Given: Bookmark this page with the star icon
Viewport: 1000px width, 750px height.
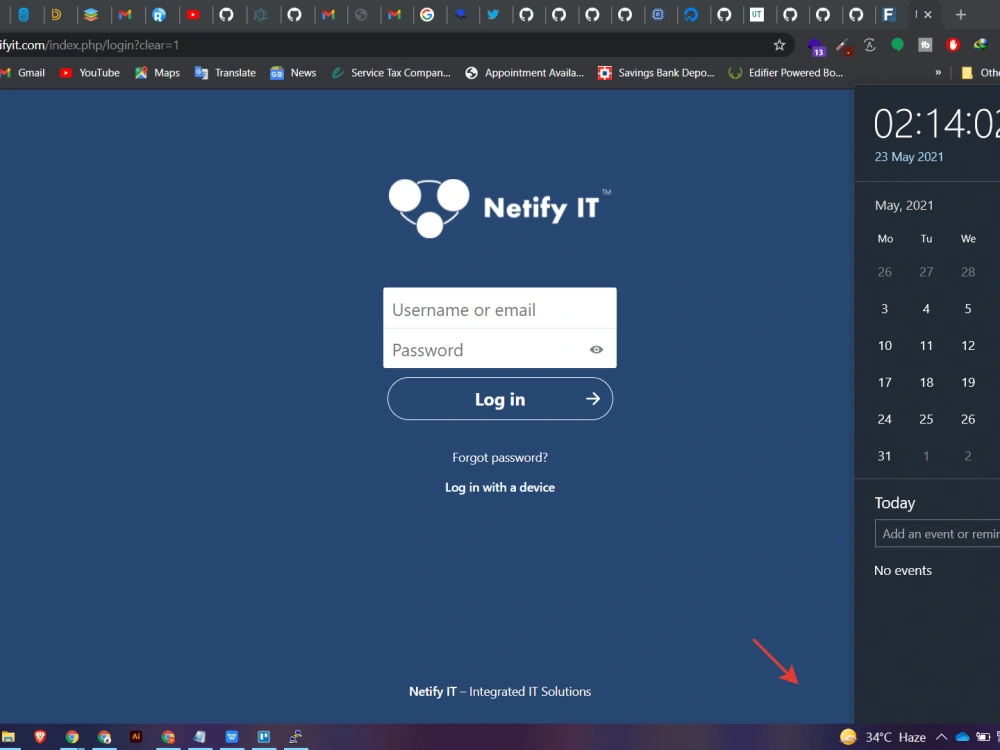Looking at the screenshot, I should [779, 45].
